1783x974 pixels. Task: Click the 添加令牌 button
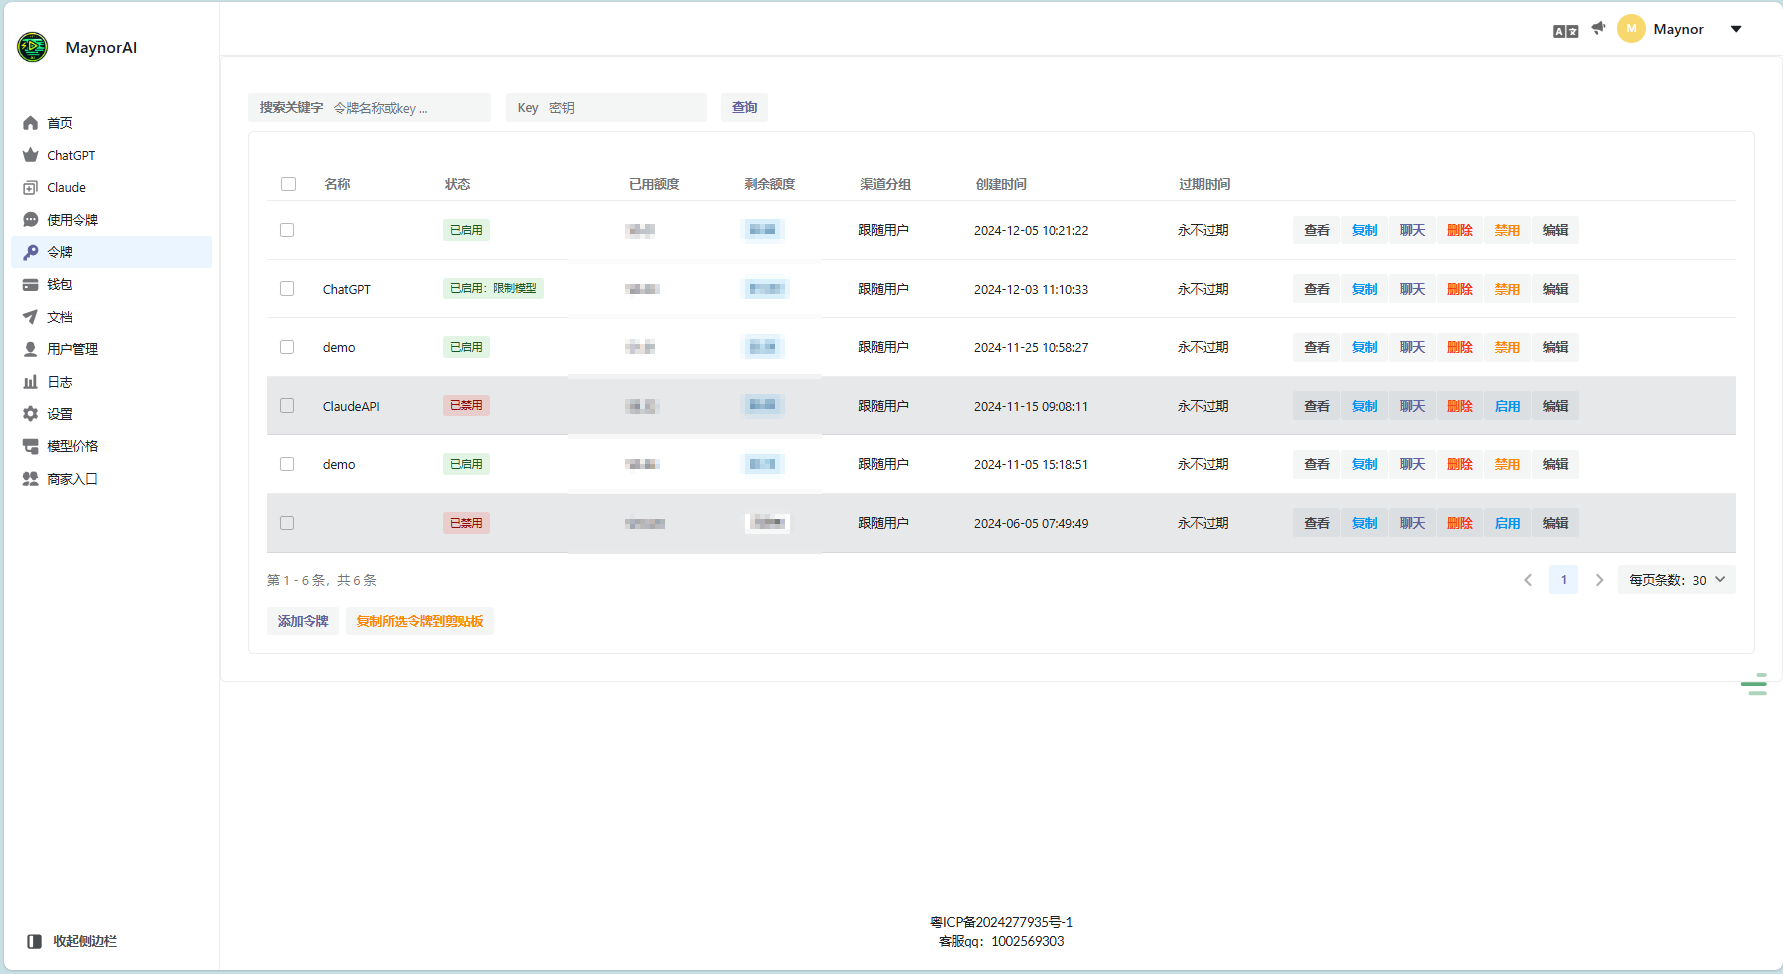[x=303, y=621]
